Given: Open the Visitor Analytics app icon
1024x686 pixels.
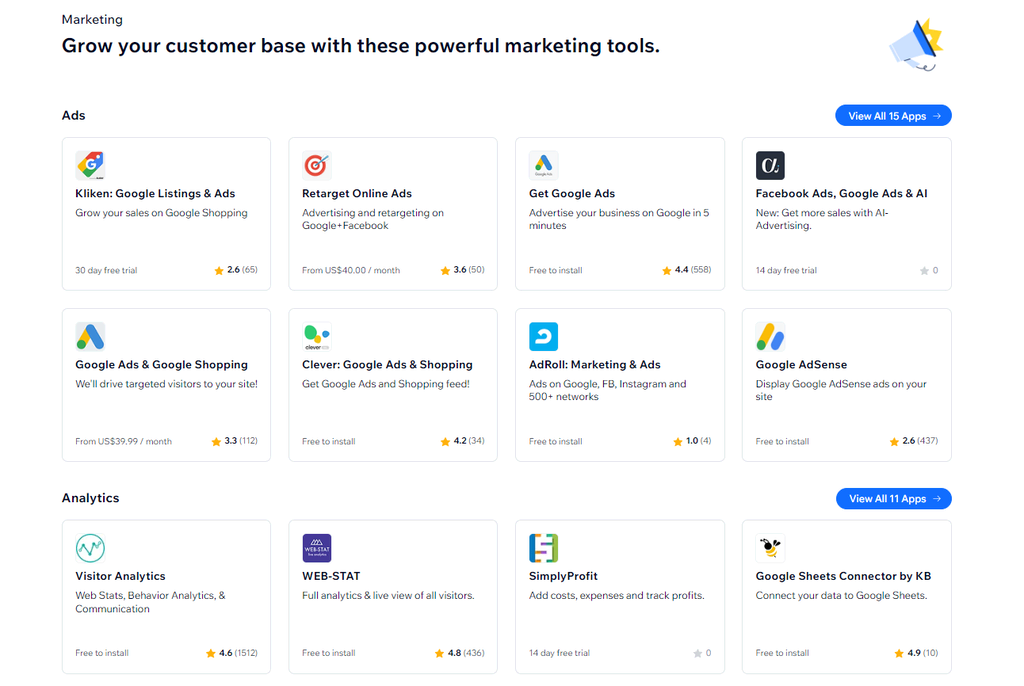Looking at the screenshot, I should pyautogui.click(x=90, y=548).
